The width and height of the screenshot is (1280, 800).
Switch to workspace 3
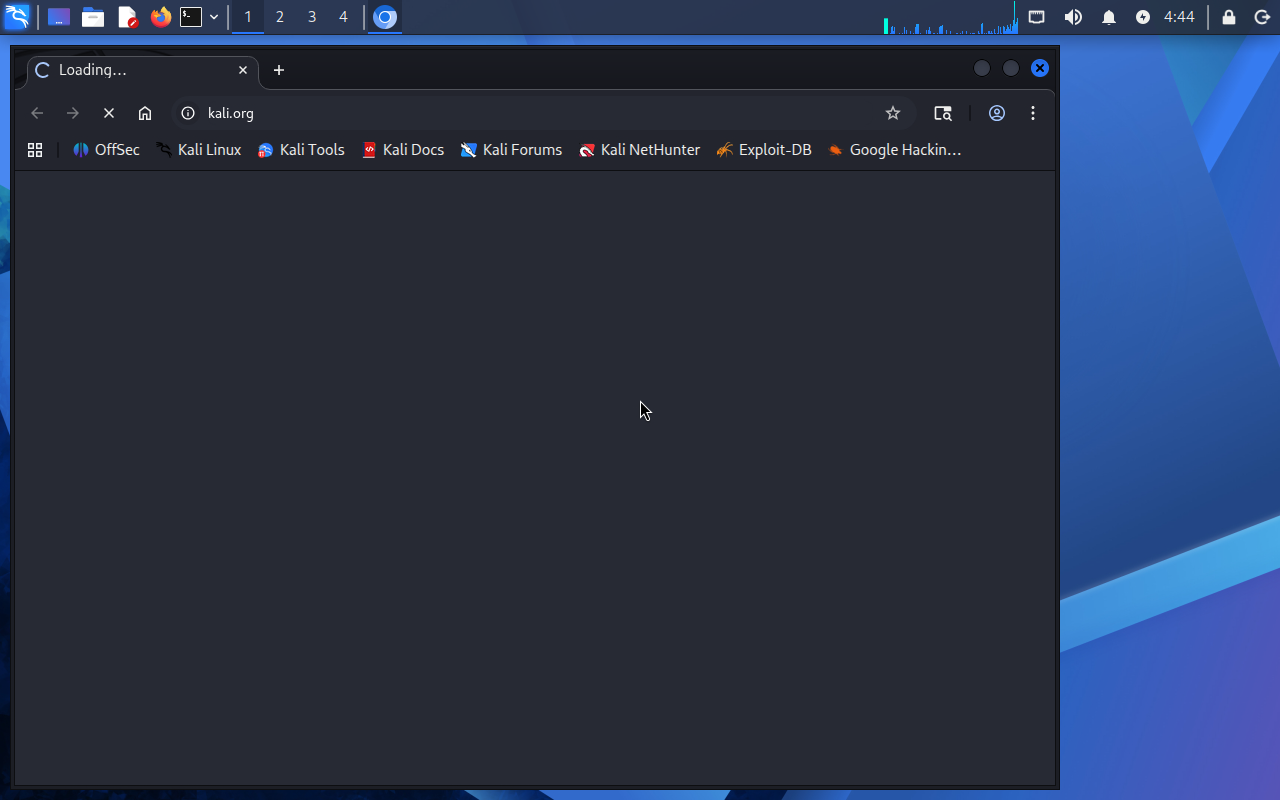coord(312,17)
